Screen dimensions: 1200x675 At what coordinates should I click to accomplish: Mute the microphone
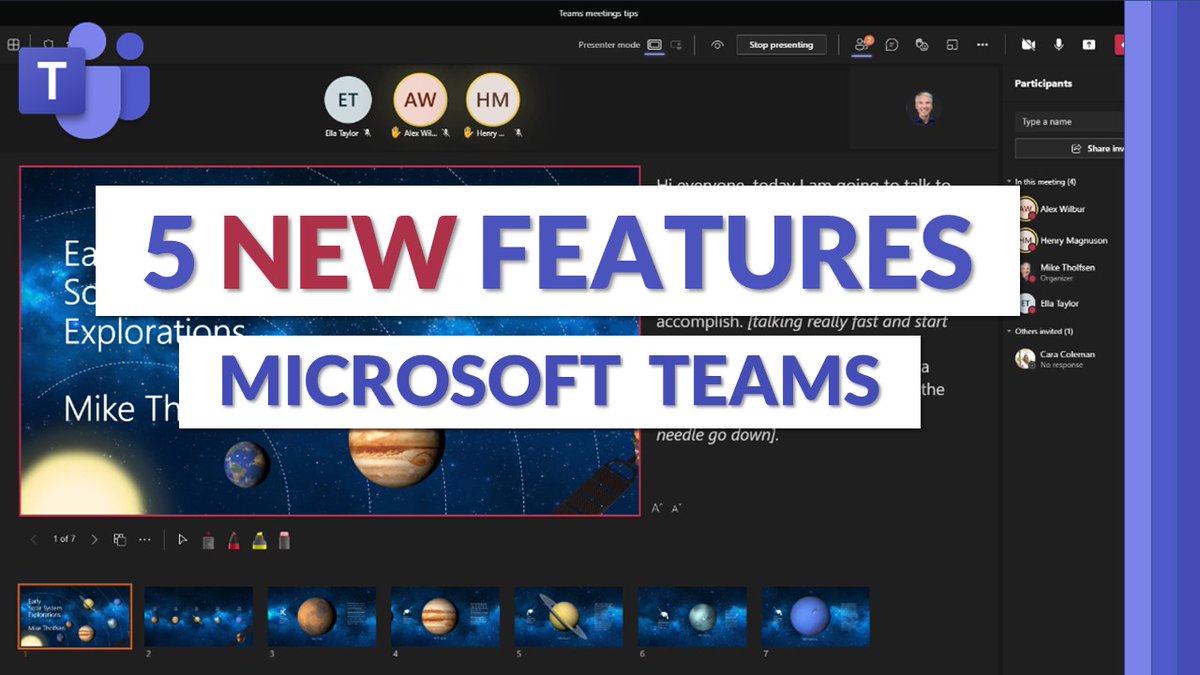[x=1058, y=45]
